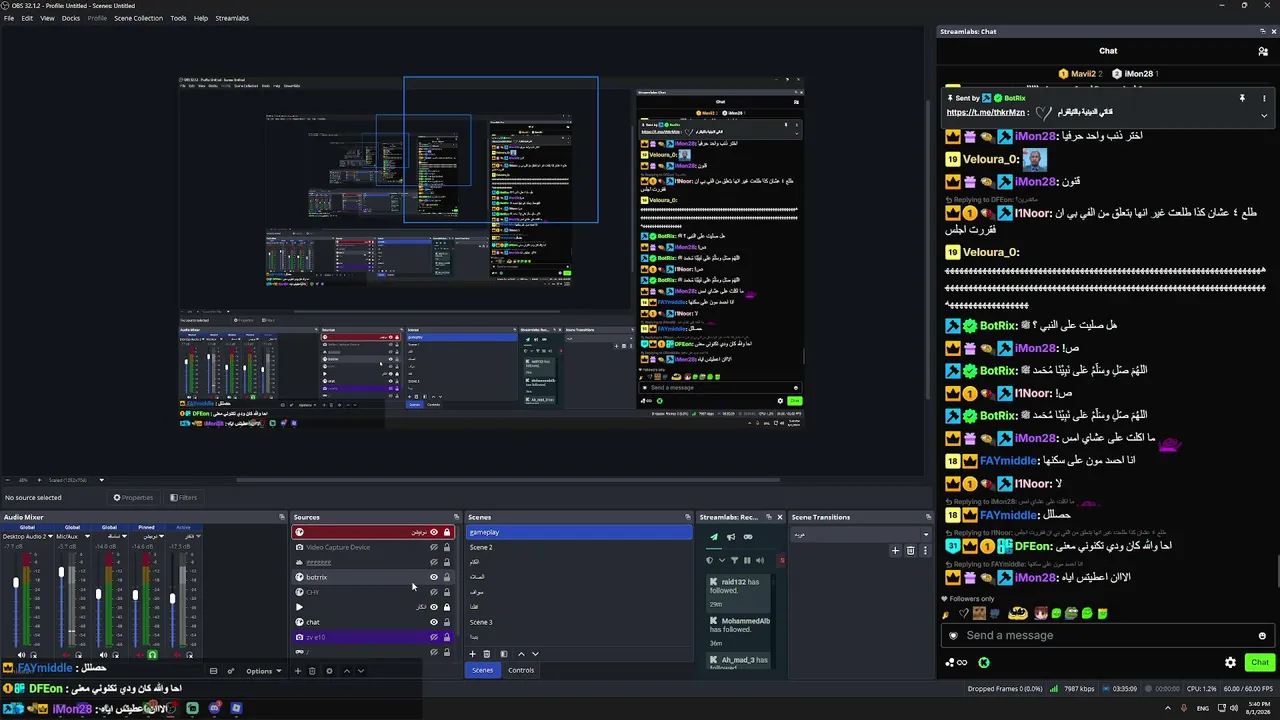Screen dimensions: 1280x720
Task: Show the CHY source
Action: (434, 592)
